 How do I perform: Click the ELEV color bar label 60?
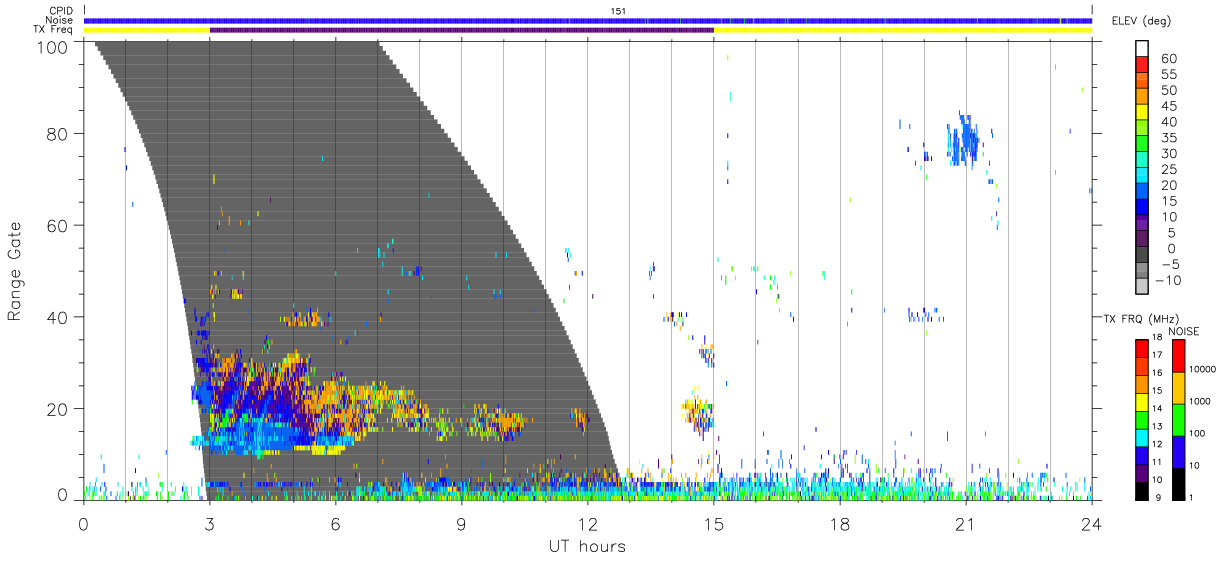[1169, 59]
